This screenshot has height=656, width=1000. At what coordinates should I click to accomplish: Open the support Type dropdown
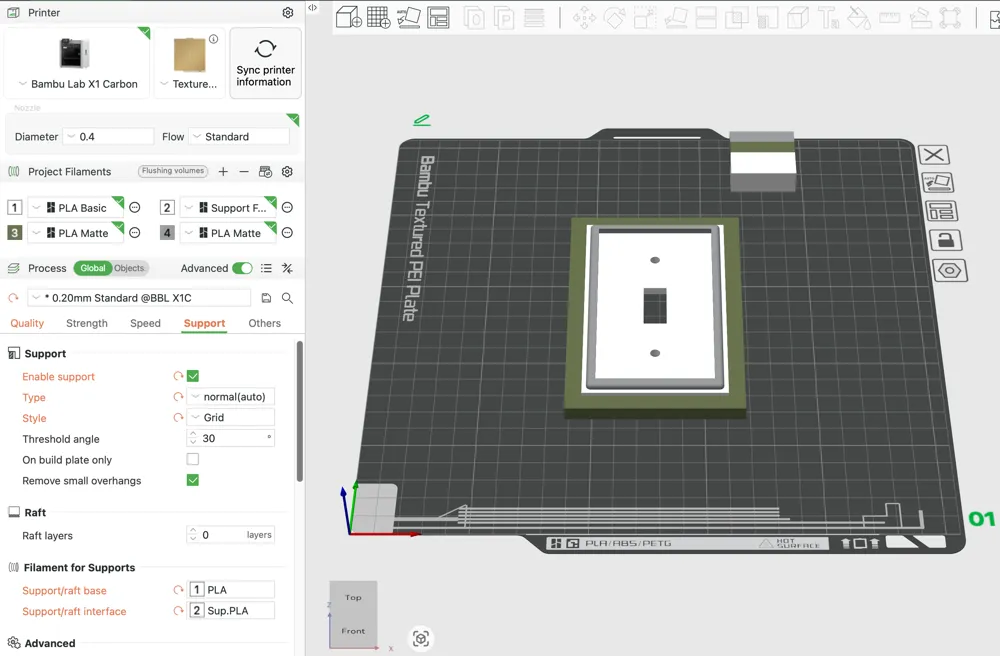point(231,397)
